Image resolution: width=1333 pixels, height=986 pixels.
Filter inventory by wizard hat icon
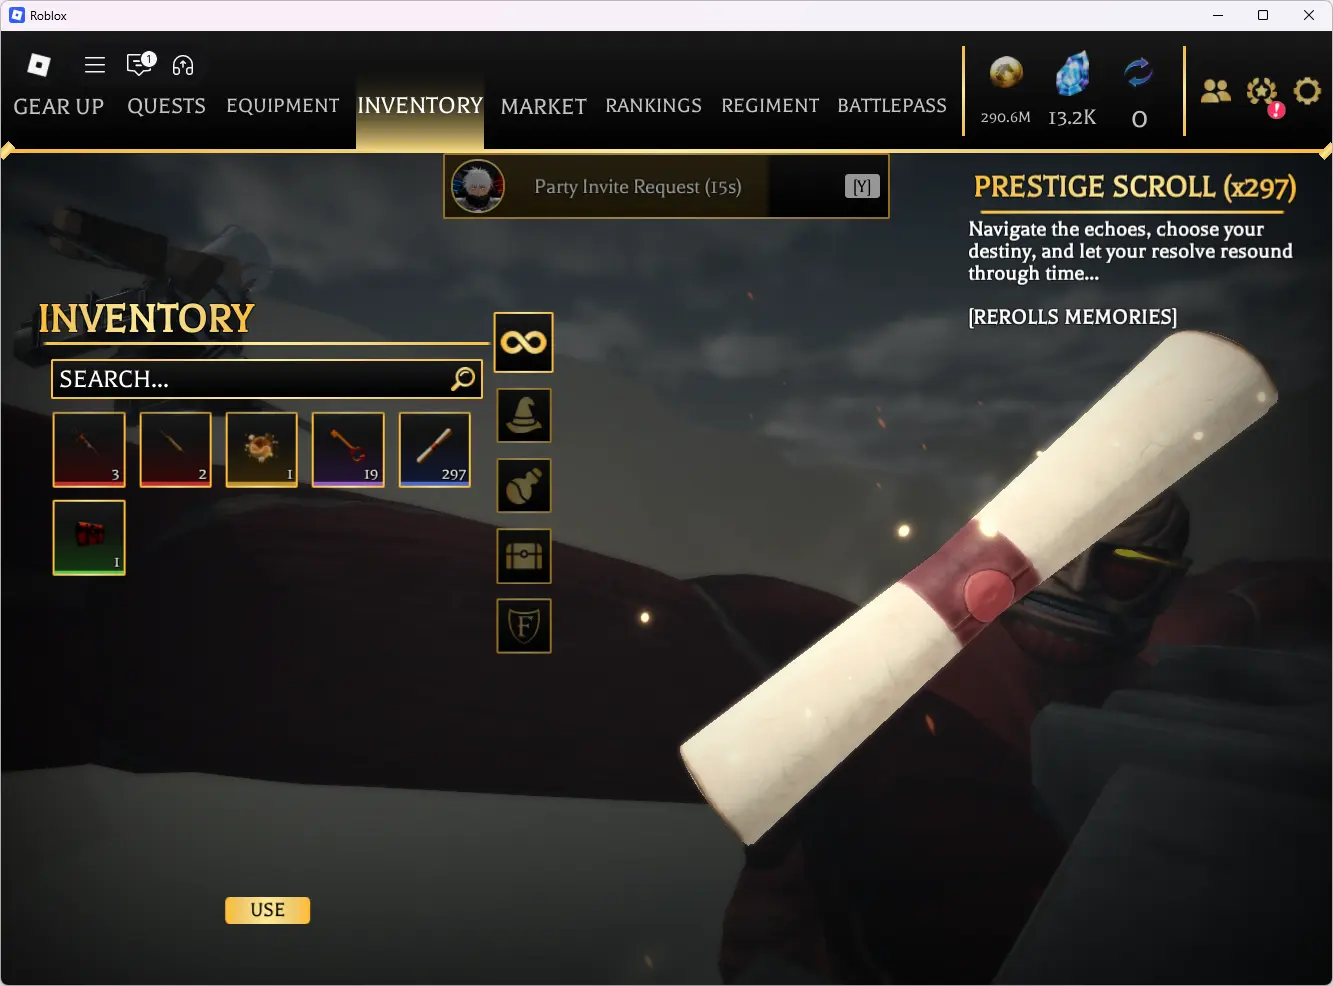click(524, 416)
